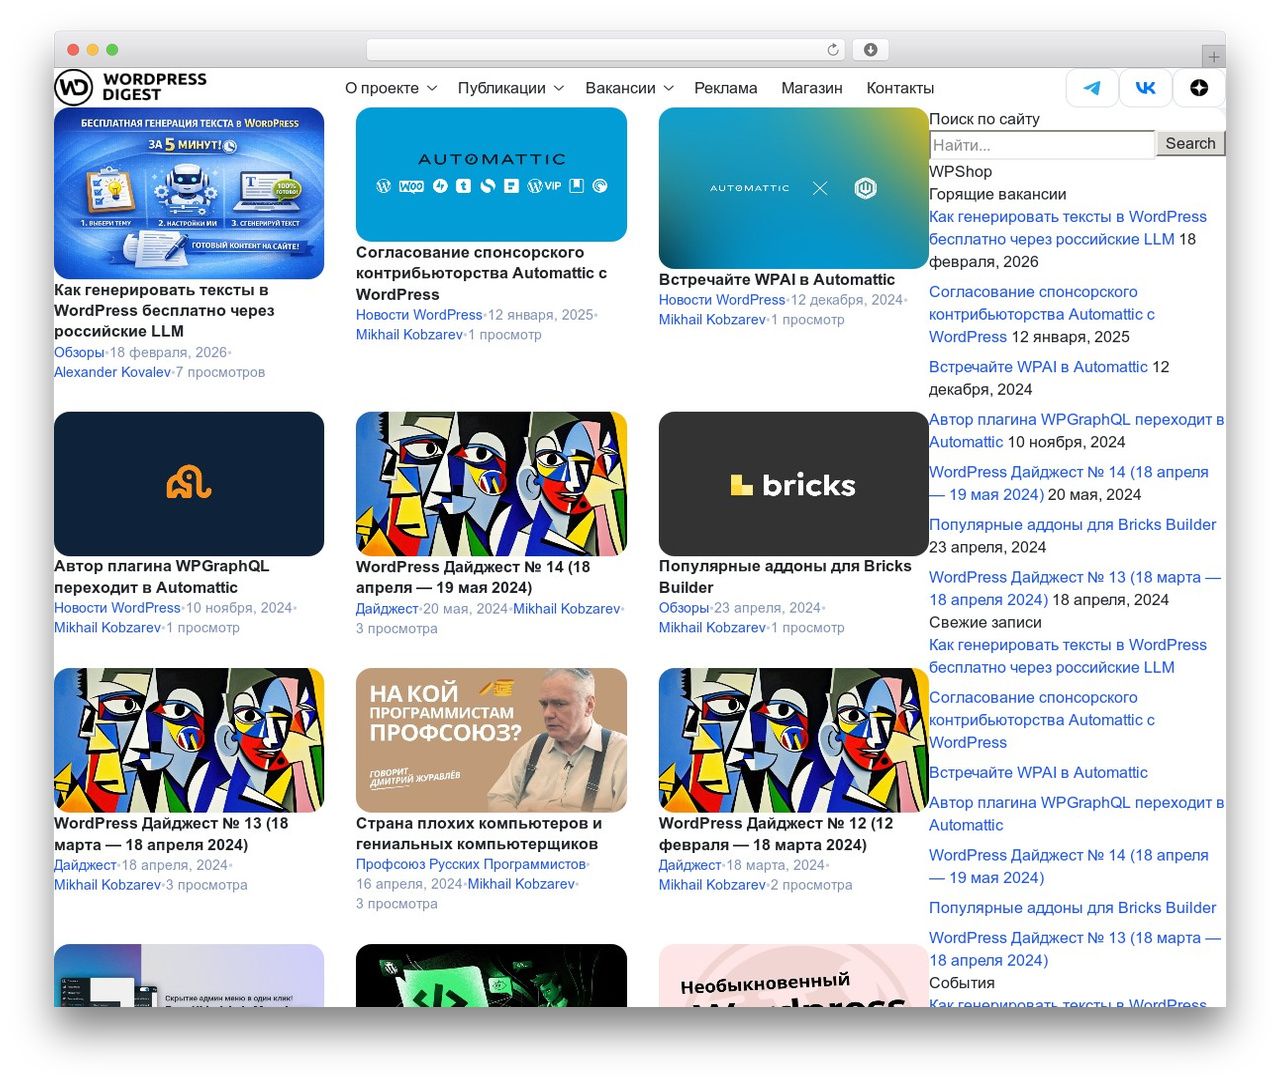Click the browser download icon
This screenshot has height=1084, width=1280.
pyautogui.click(x=870, y=50)
